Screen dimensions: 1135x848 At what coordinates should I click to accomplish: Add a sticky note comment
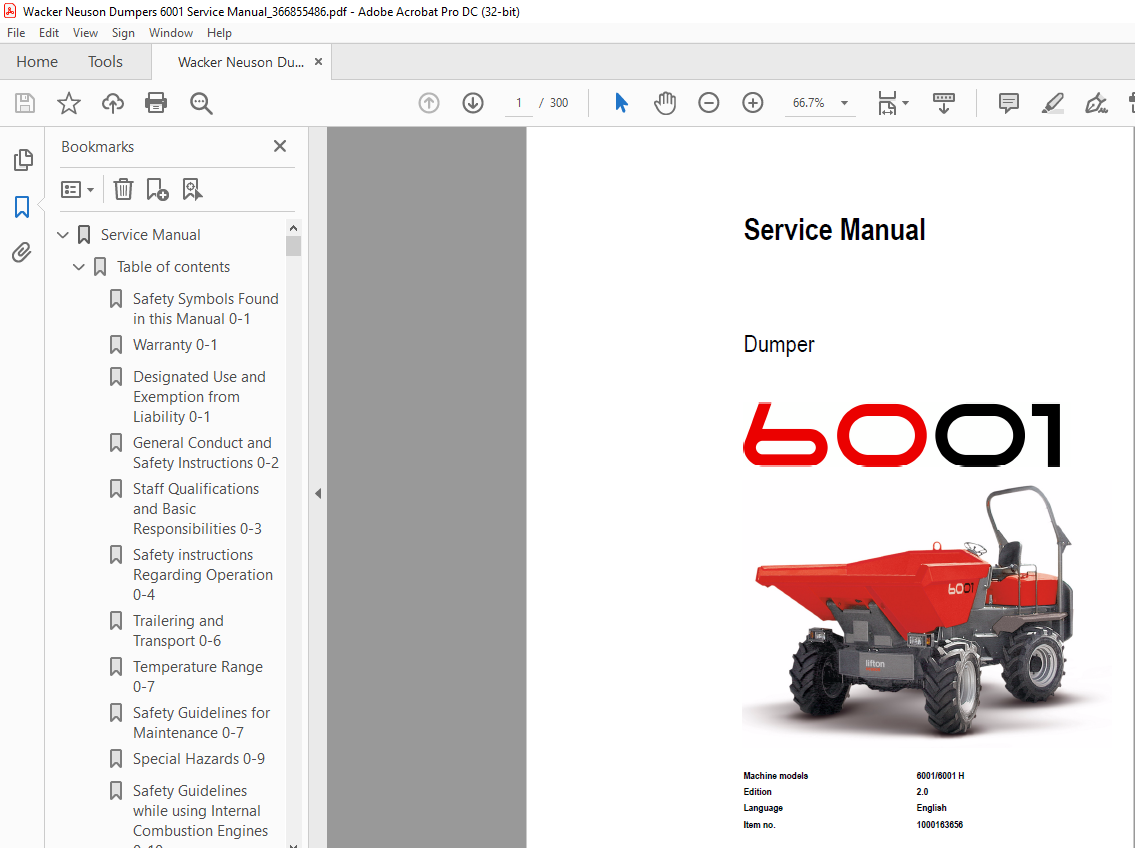(x=1008, y=103)
